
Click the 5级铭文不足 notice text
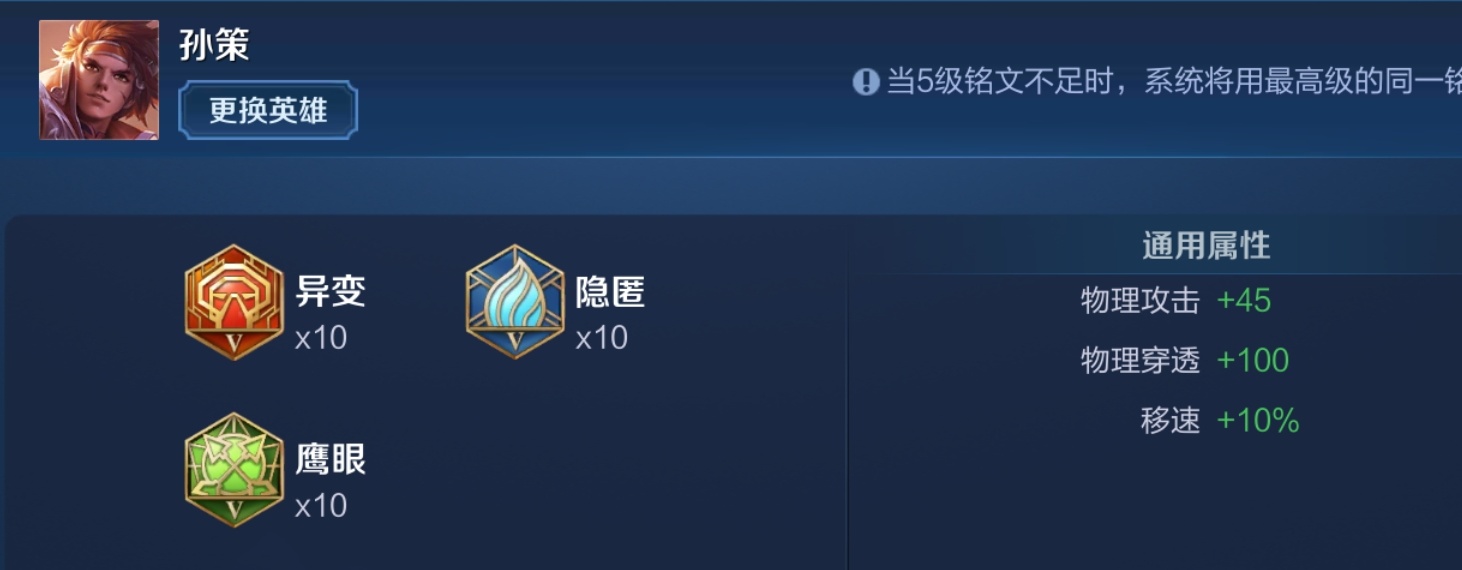point(1174,82)
